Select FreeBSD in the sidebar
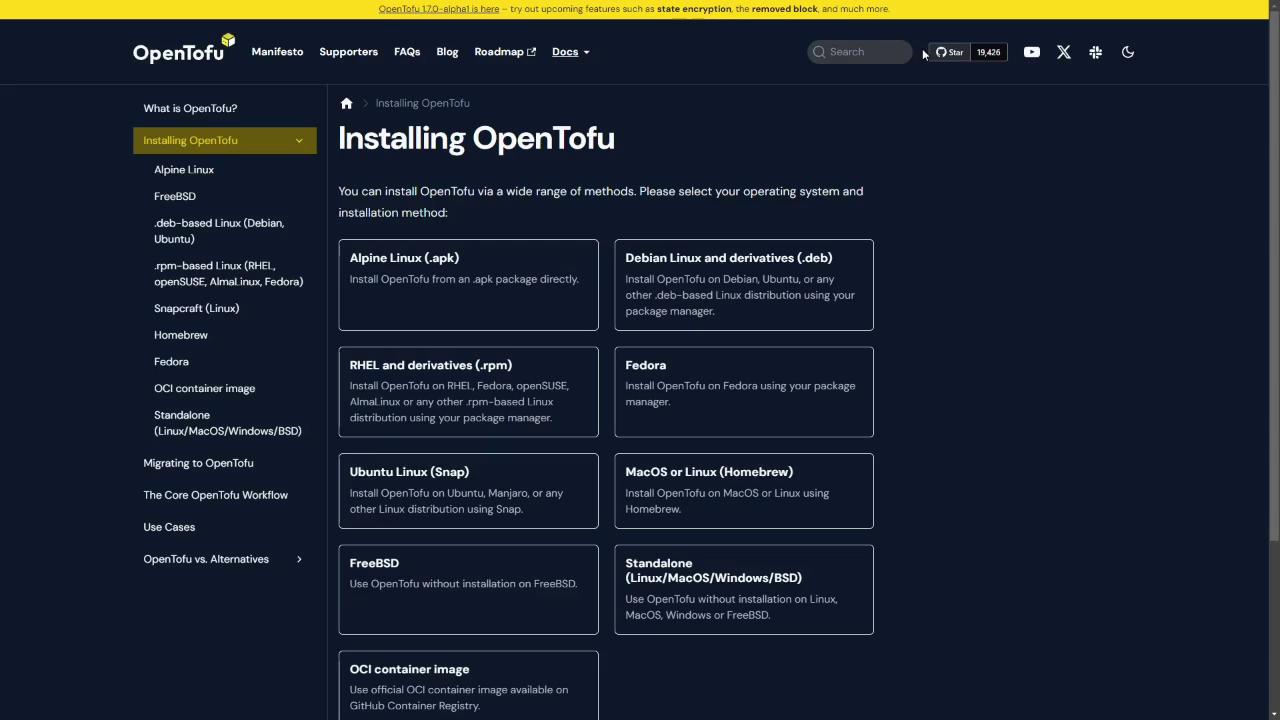Image resolution: width=1280 pixels, height=720 pixels. pyautogui.click(x=175, y=197)
